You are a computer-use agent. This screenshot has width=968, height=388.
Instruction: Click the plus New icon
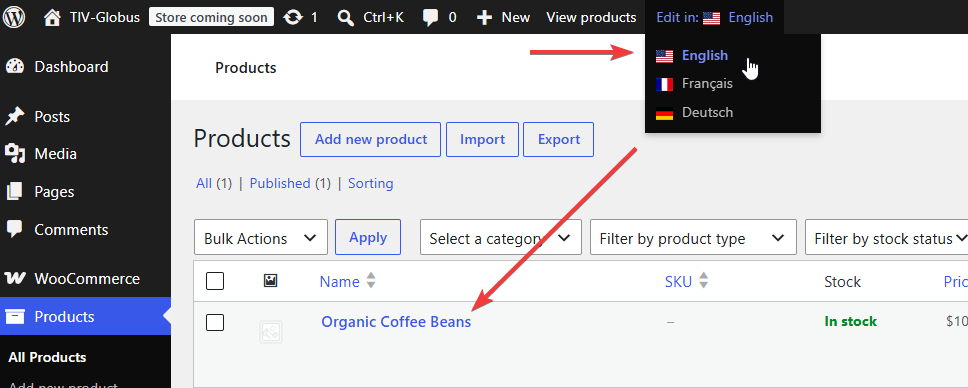[485, 17]
